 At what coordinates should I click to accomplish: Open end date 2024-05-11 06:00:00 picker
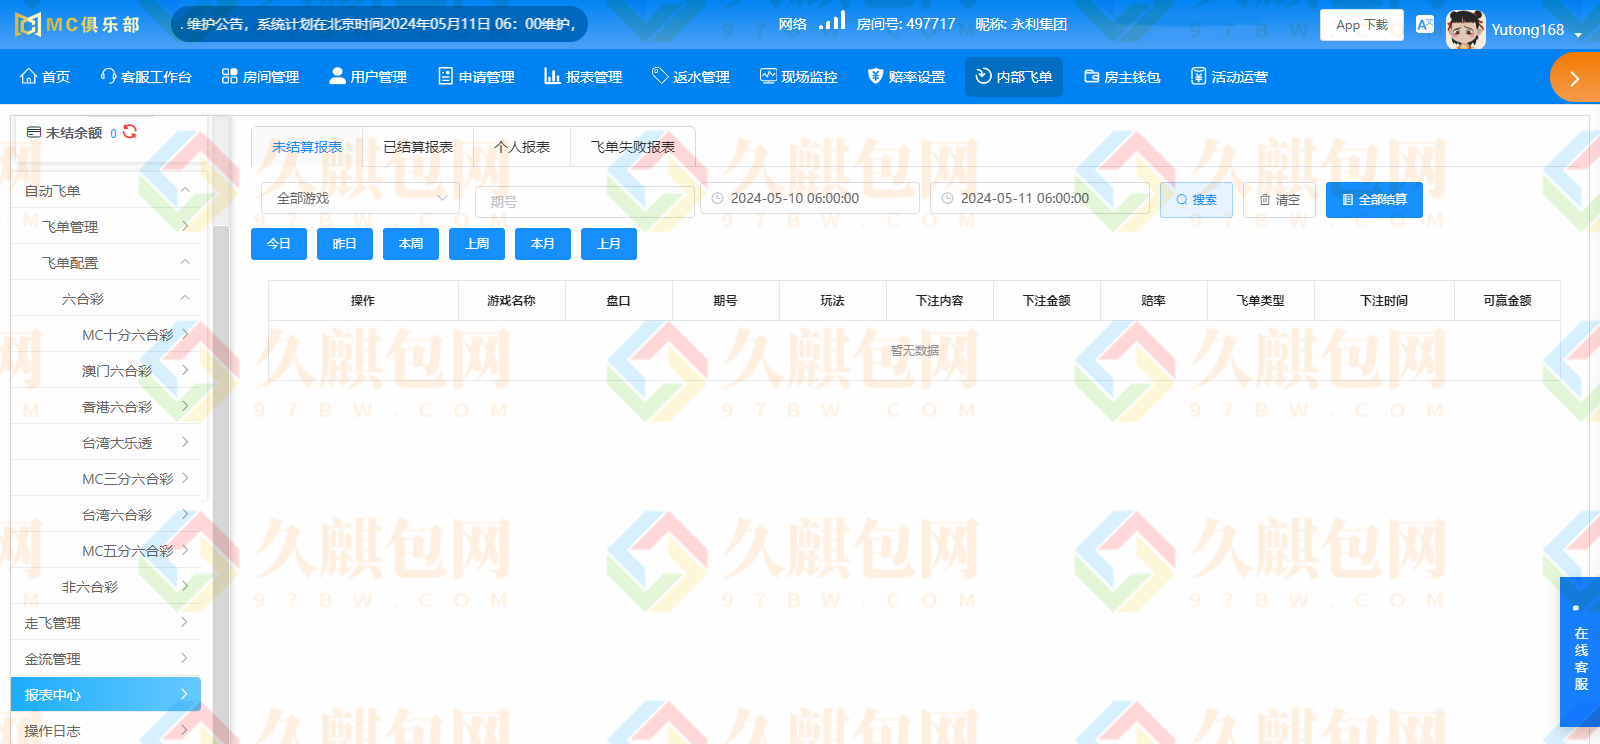point(1040,198)
